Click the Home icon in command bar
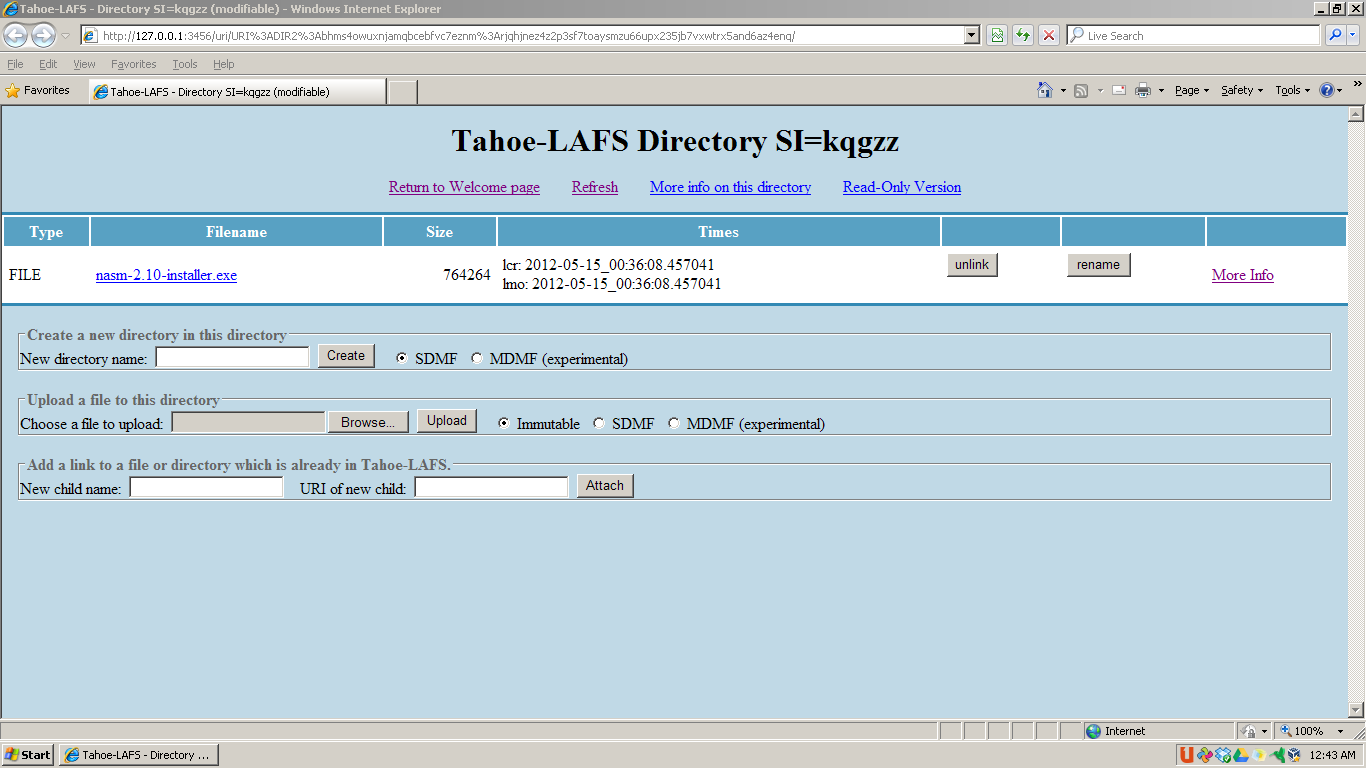This screenshot has height=768, width=1366. [x=1044, y=90]
